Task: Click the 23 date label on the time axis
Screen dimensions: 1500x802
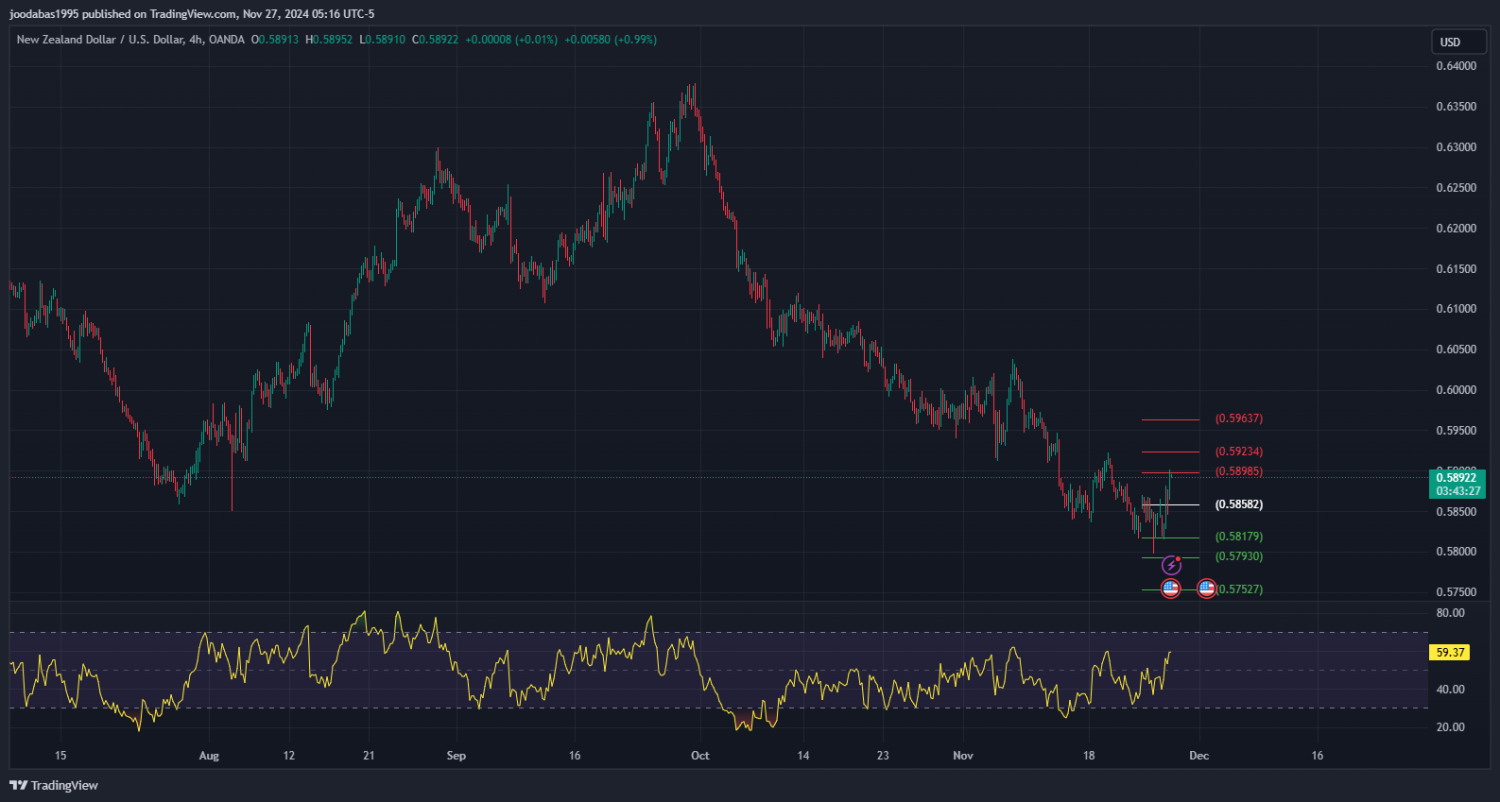Action: point(882,756)
